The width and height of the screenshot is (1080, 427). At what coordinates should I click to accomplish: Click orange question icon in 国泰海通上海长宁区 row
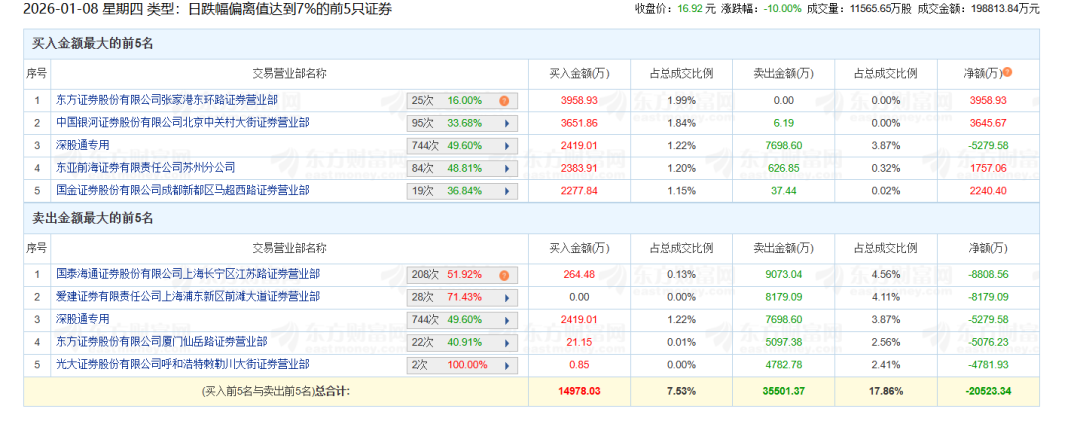click(503, 275)
